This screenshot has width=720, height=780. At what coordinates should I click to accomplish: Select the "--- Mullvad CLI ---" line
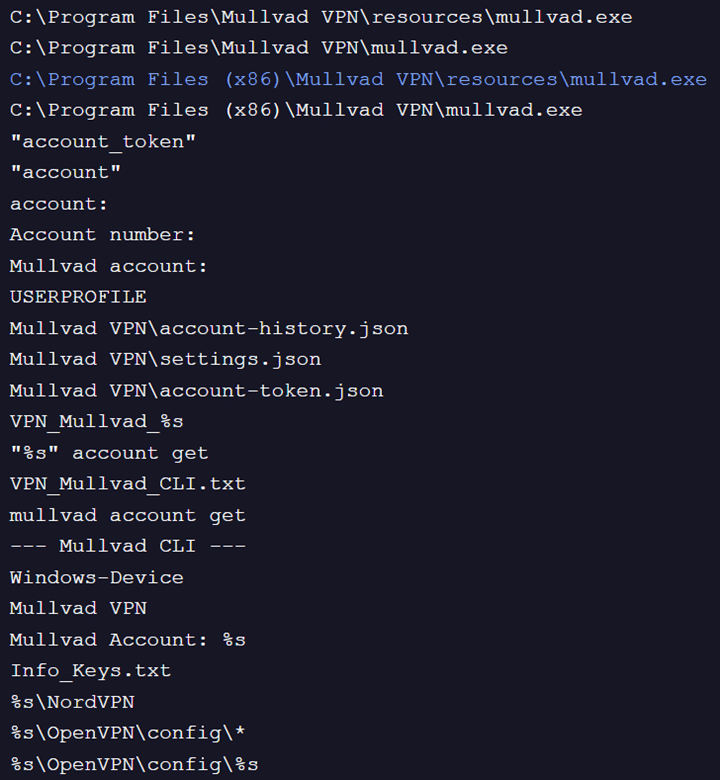click(128, 546)
